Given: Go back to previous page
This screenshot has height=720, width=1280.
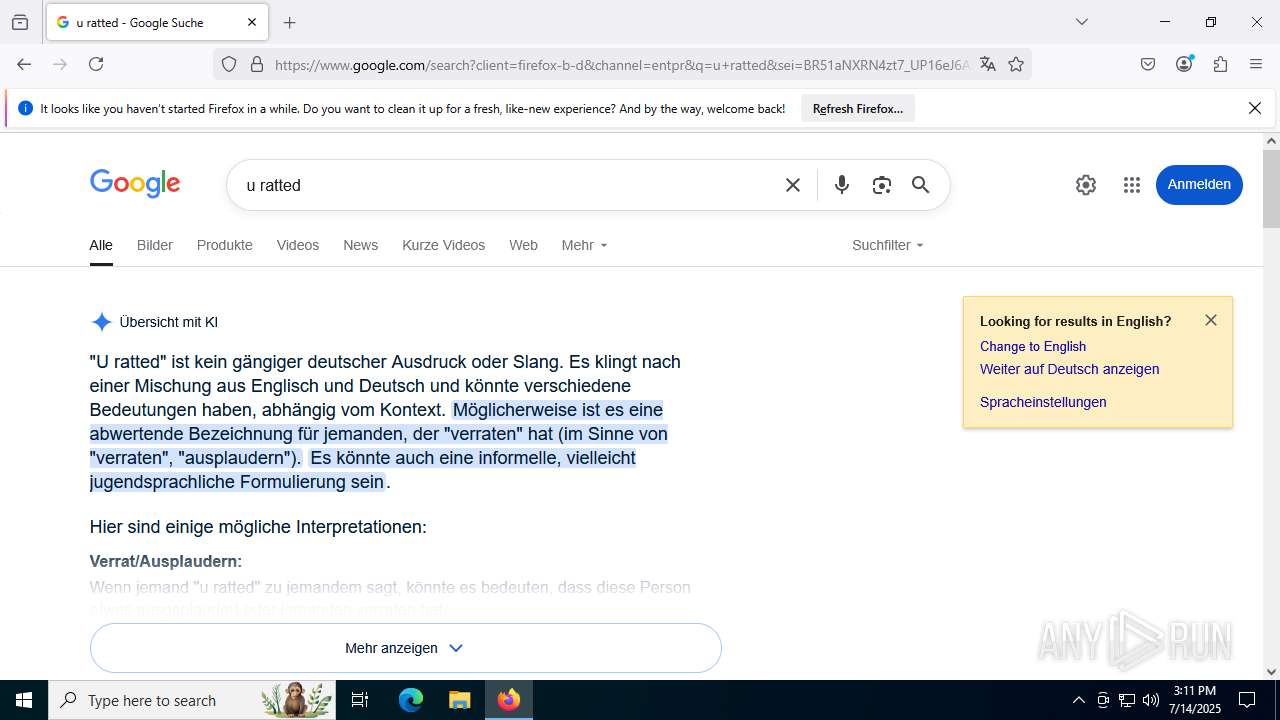Looking at the screenshot, I should pos(24,64).
